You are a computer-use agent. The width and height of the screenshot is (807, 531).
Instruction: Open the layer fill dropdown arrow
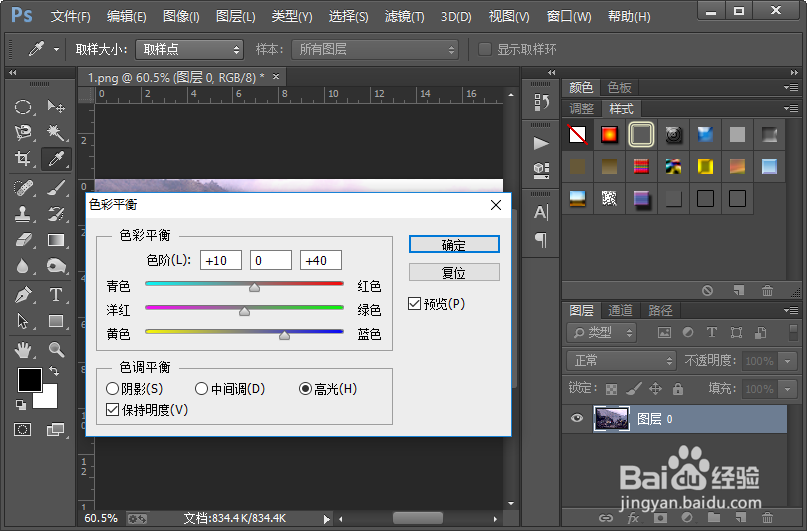tap(787, 389)
